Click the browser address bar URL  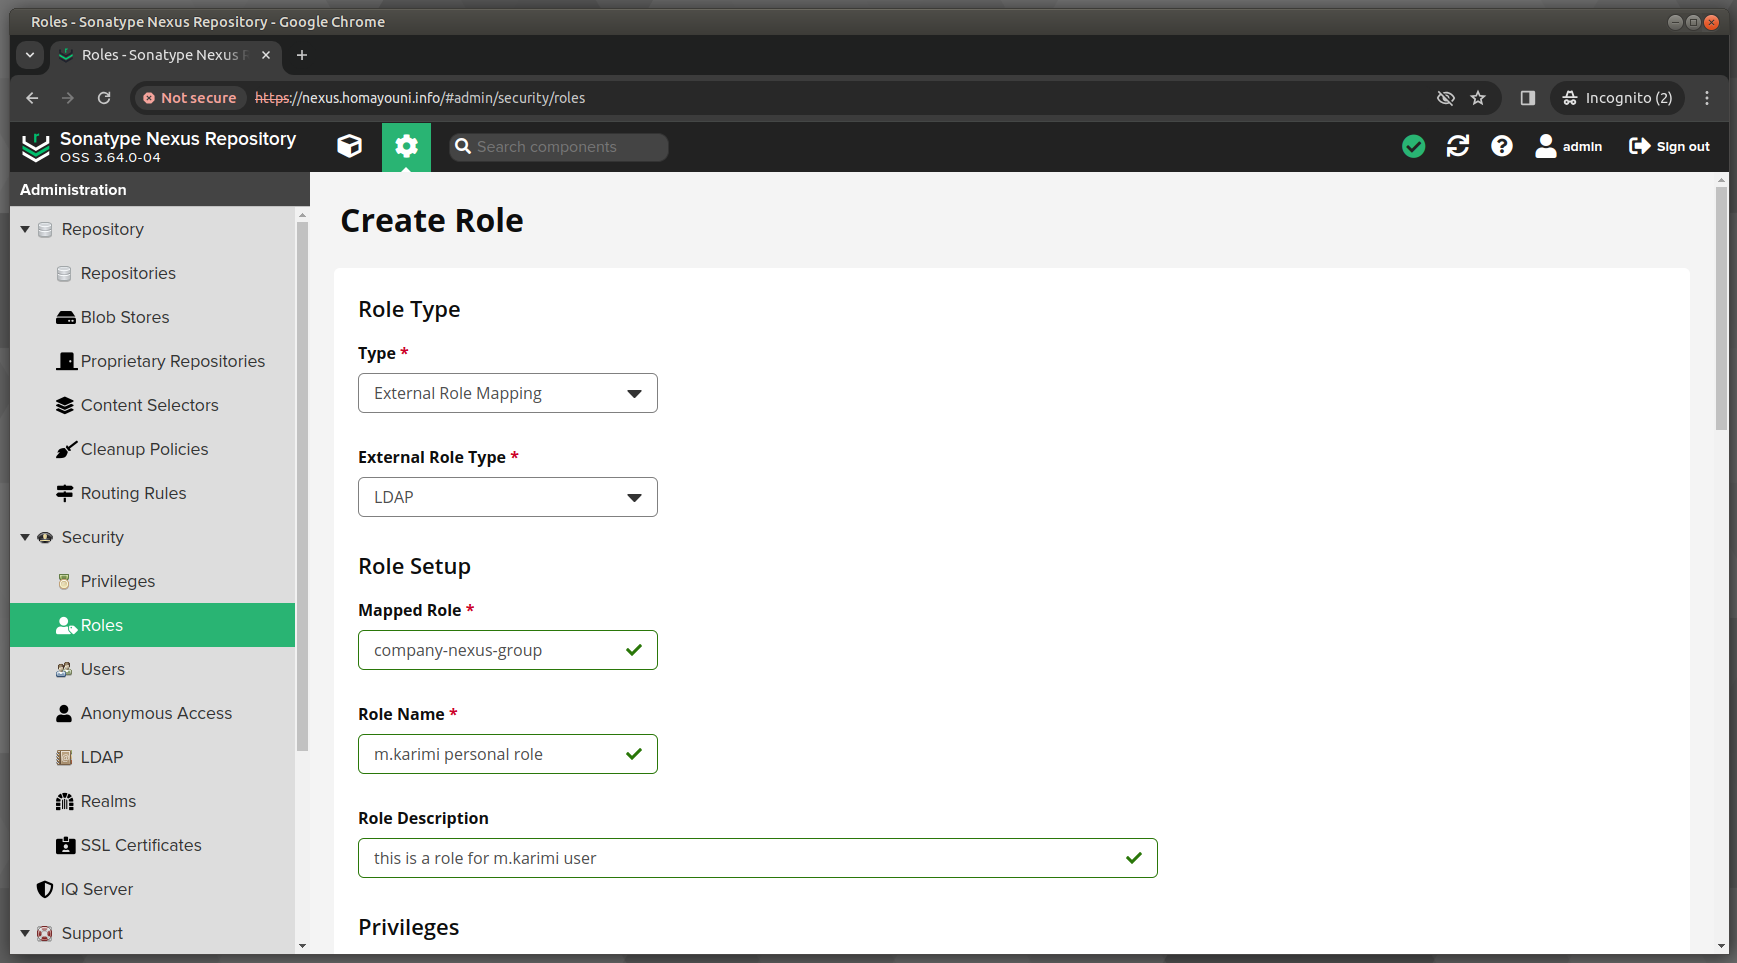420,98
